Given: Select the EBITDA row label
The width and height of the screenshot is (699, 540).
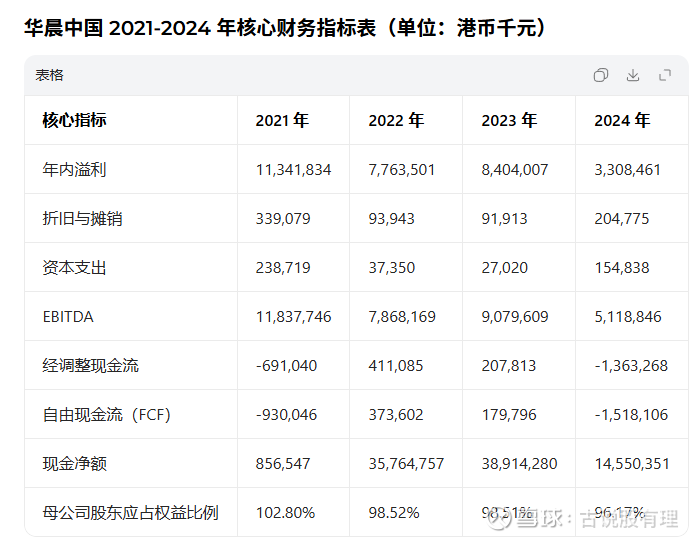Looking at the screenshot, I should [68, 317].
